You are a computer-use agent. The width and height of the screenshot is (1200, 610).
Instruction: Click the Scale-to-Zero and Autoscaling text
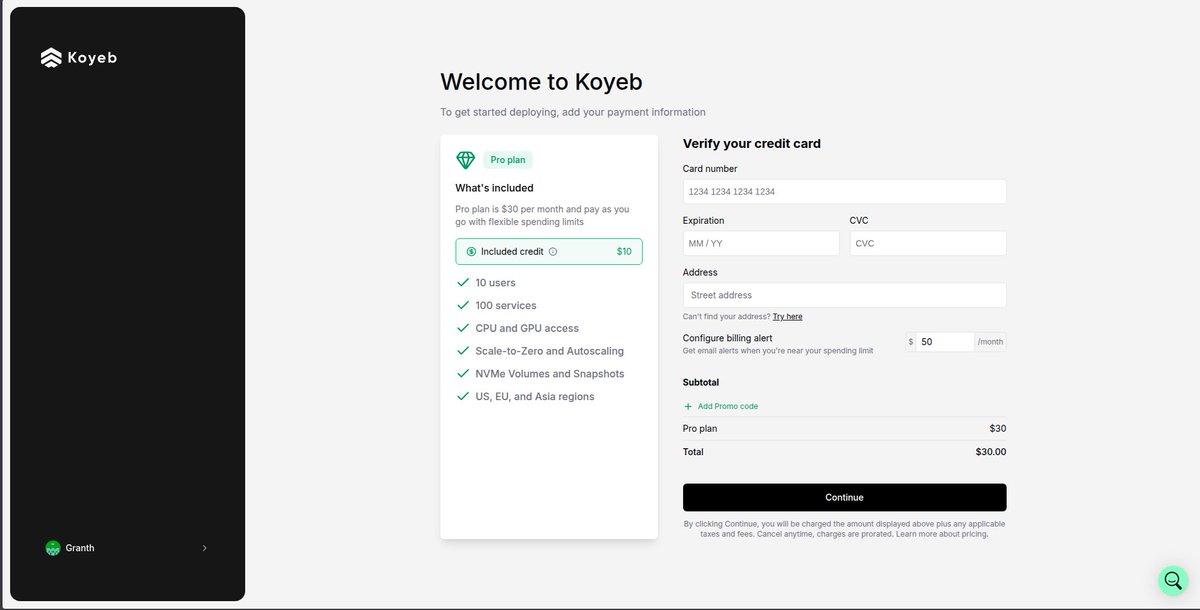[x=550, y=351]
